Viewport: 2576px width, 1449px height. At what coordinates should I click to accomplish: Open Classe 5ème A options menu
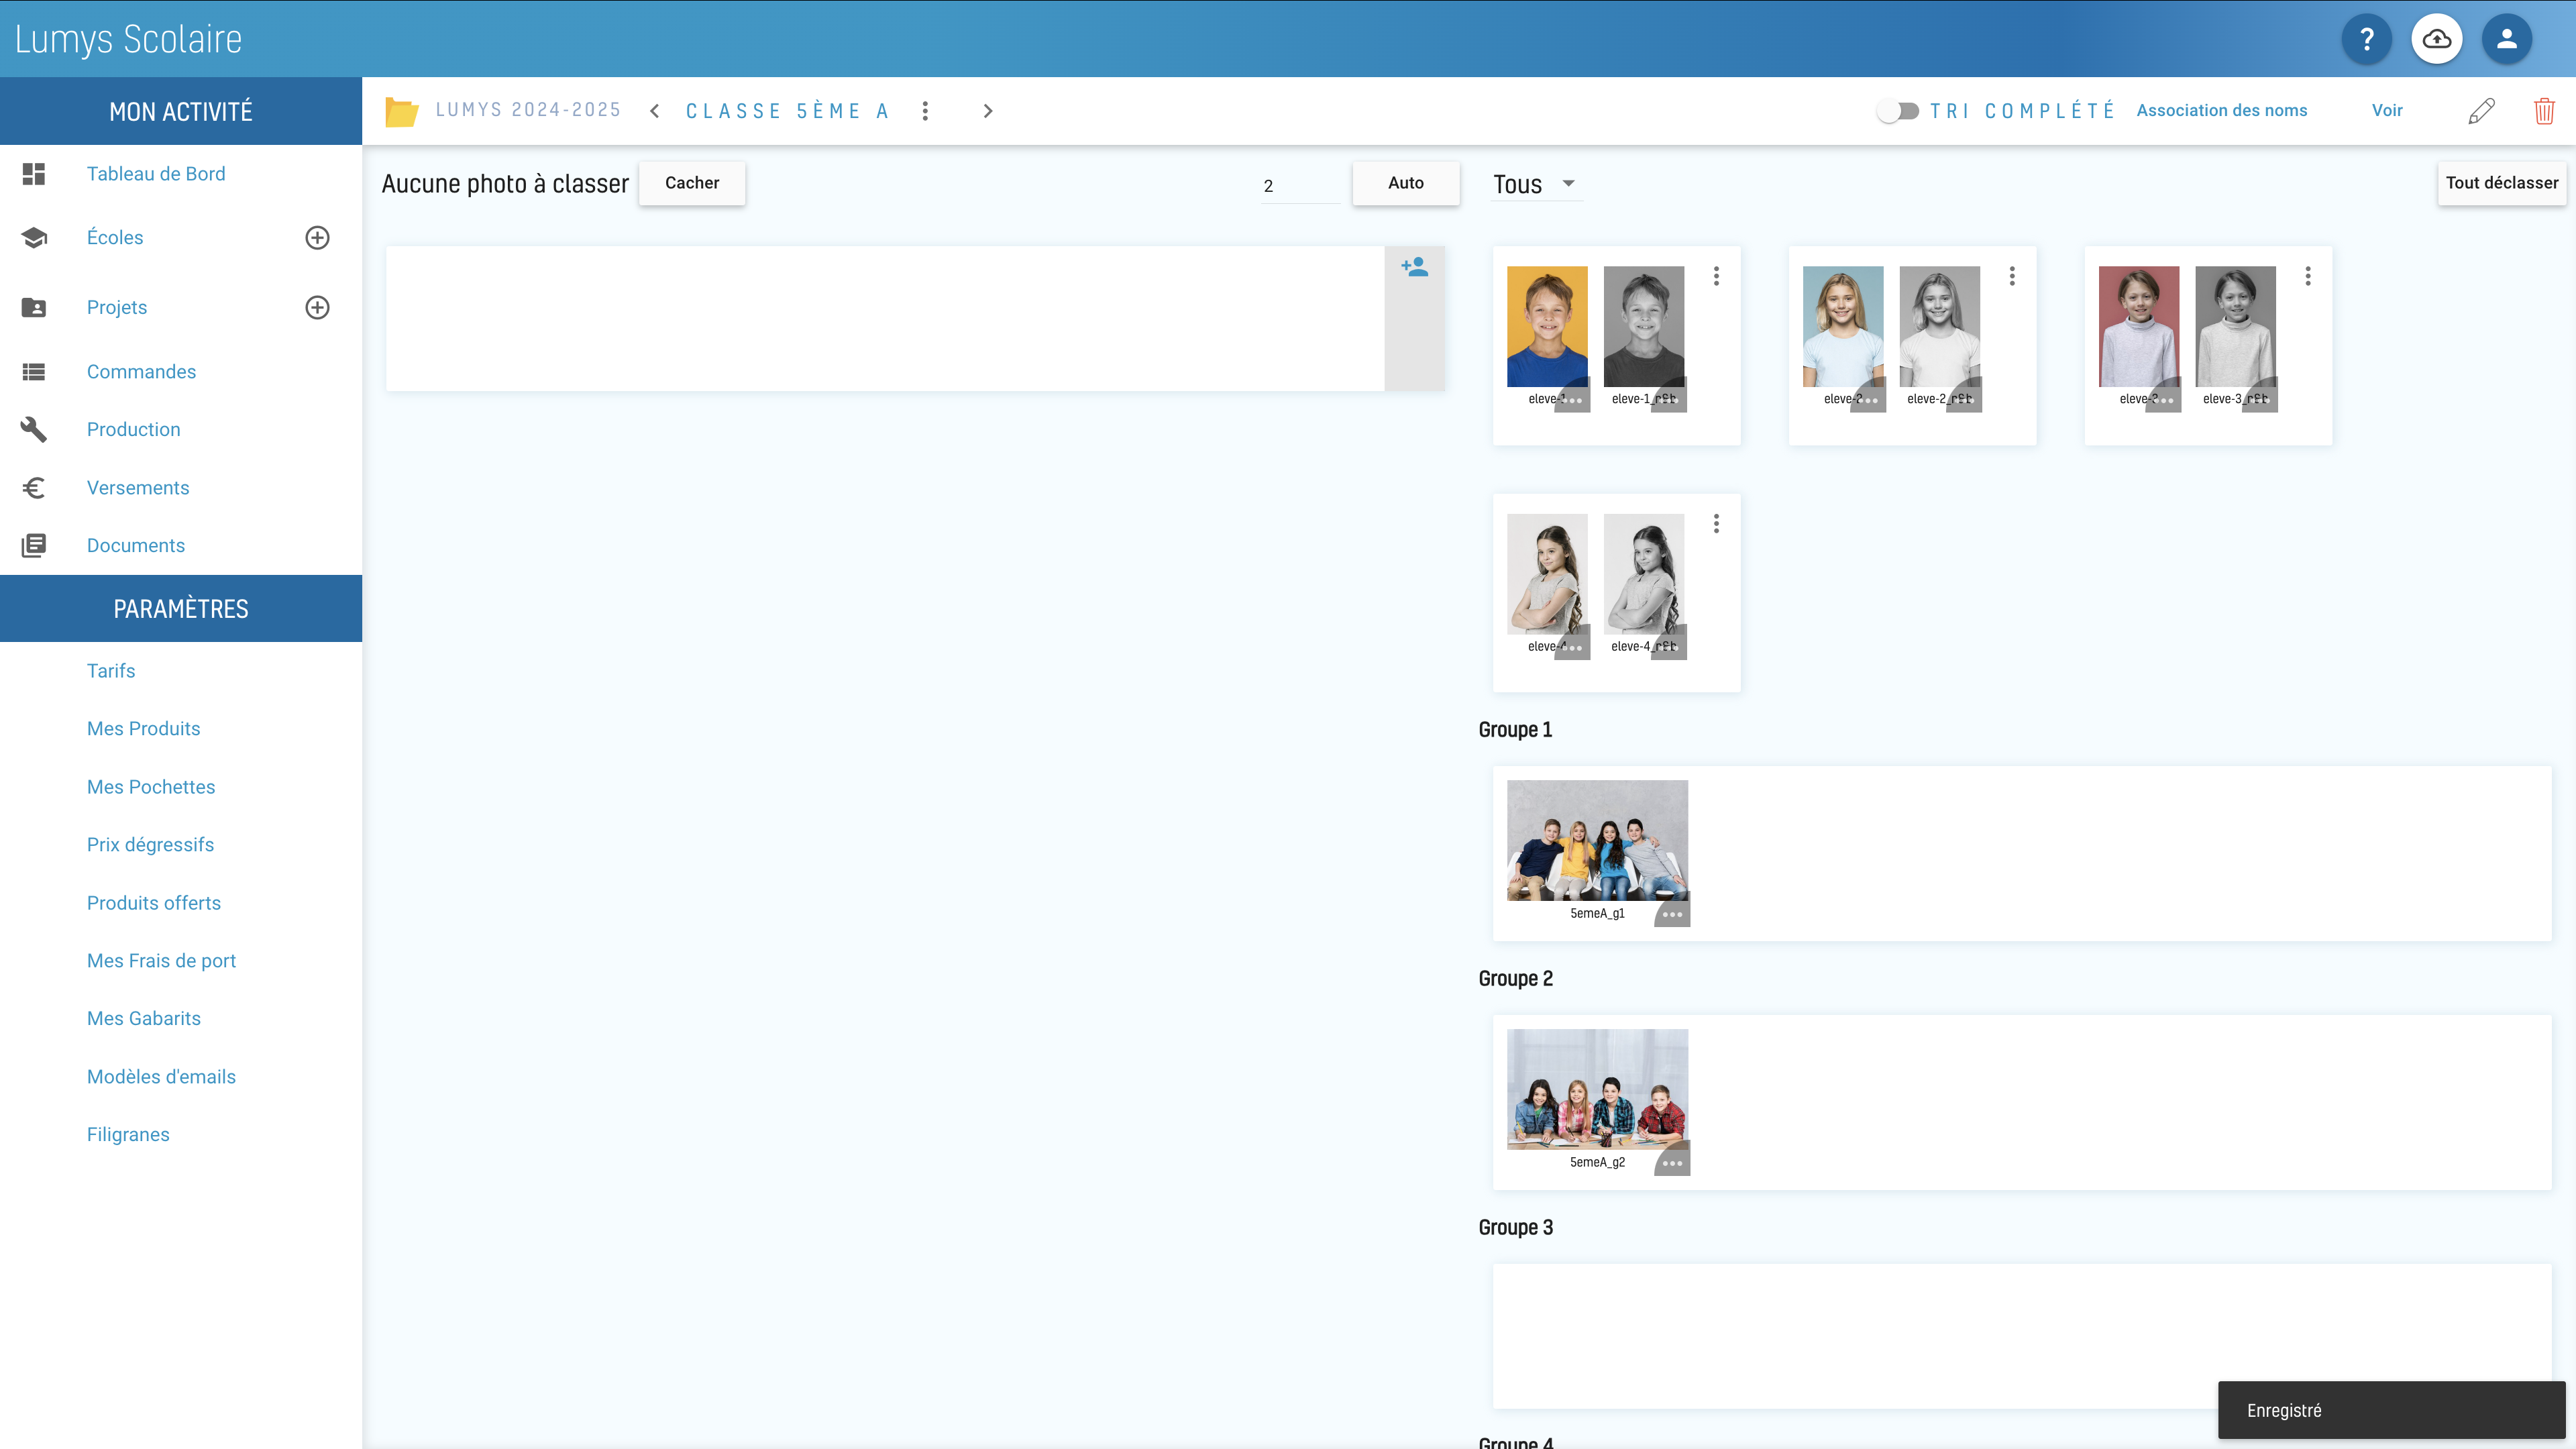click(x=925, y=111)
